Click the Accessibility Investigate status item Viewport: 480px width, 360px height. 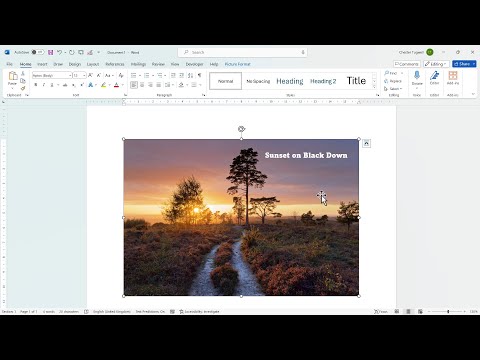tap(199, 311)
